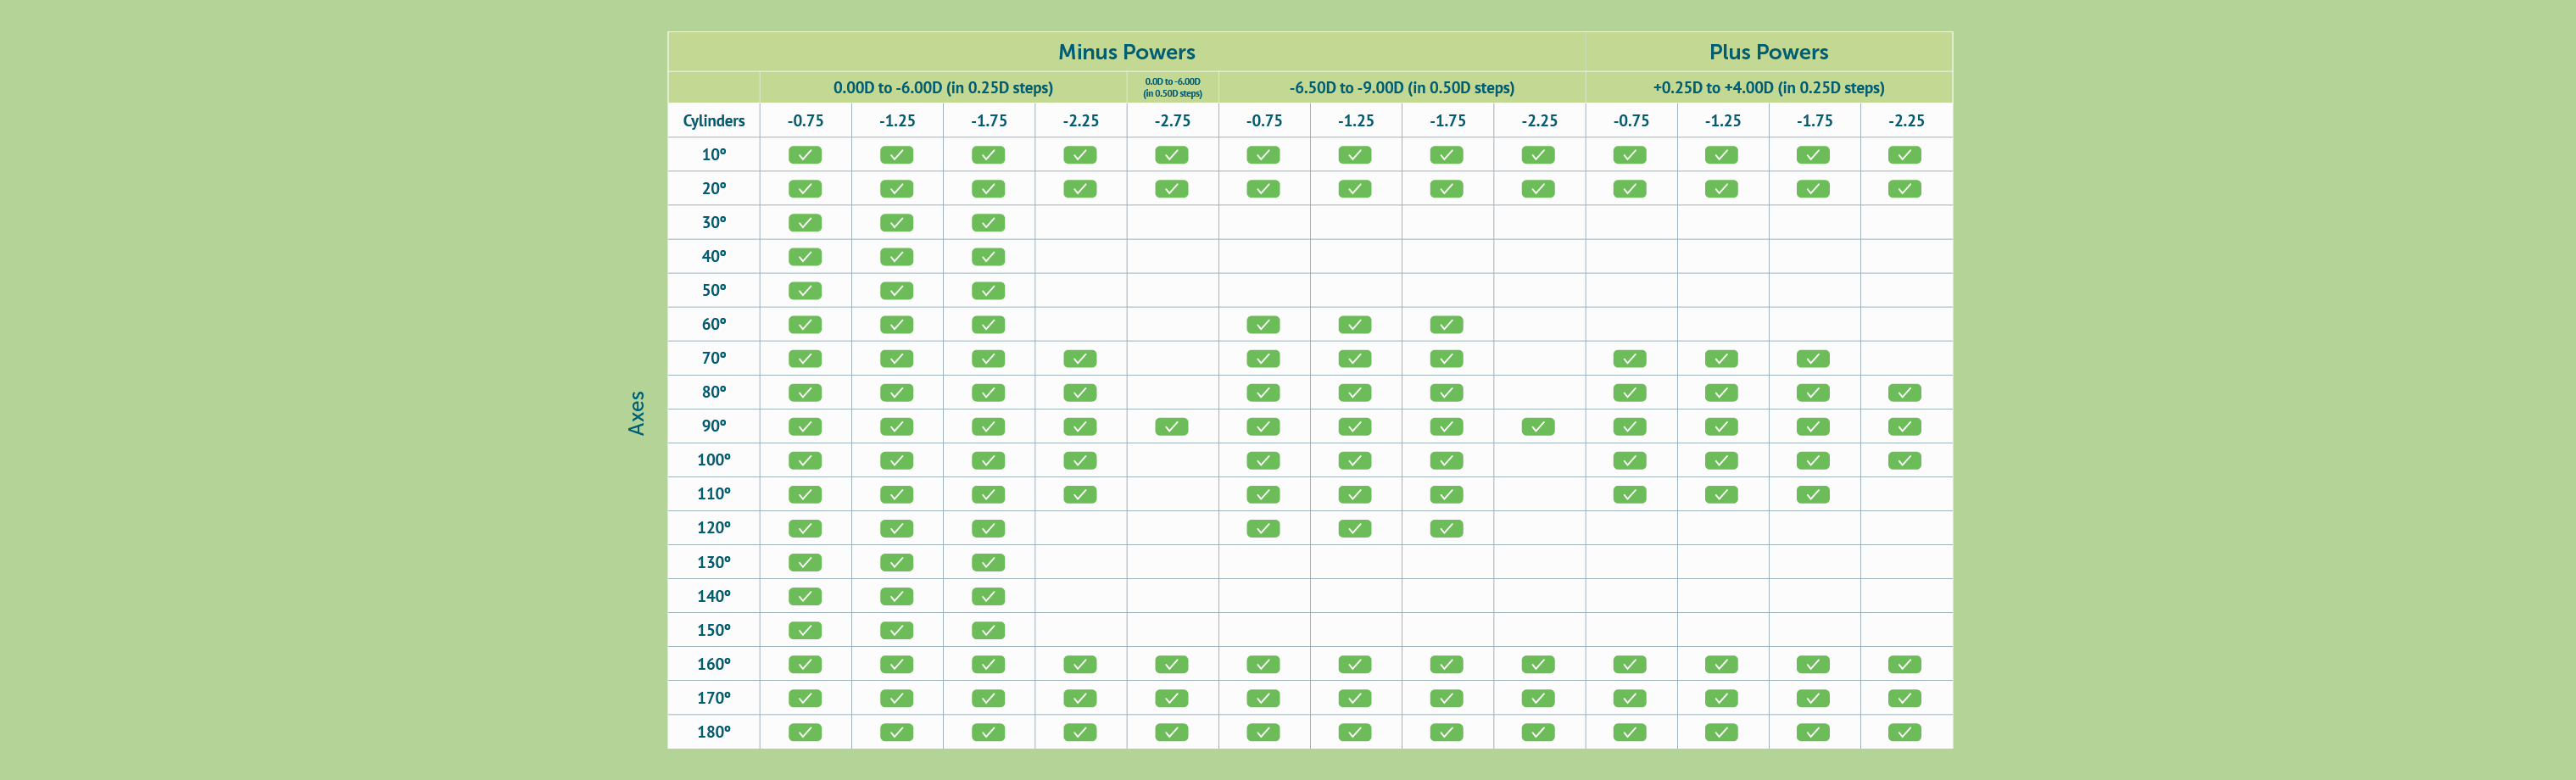This screenshot has width=2576, height=780.
Task: Click "+0.25D to +4.00D (in 0.25D steps)" heading
Action: (1768, 88)
